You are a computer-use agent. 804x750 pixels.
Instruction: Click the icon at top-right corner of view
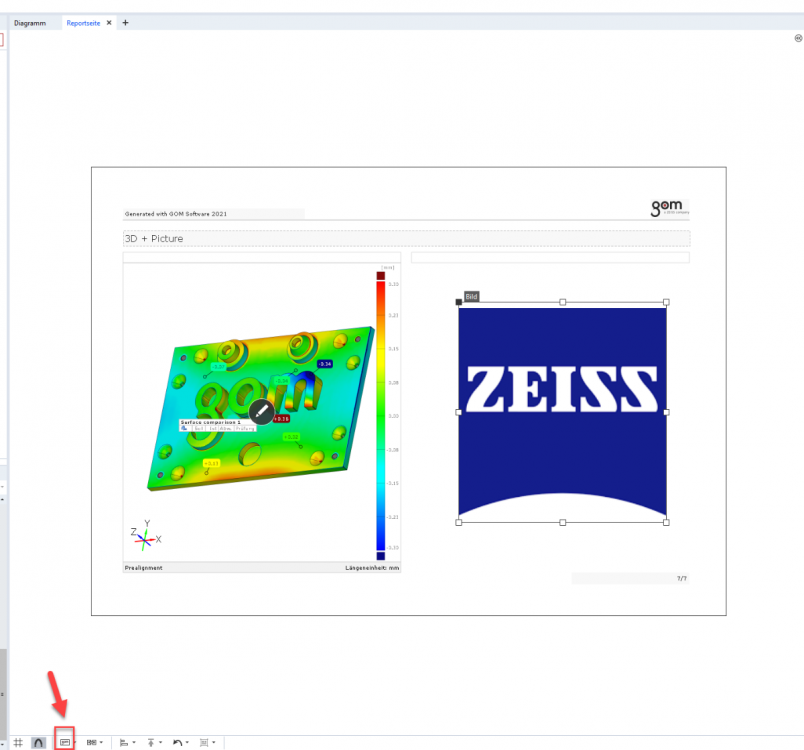point(798,38)
